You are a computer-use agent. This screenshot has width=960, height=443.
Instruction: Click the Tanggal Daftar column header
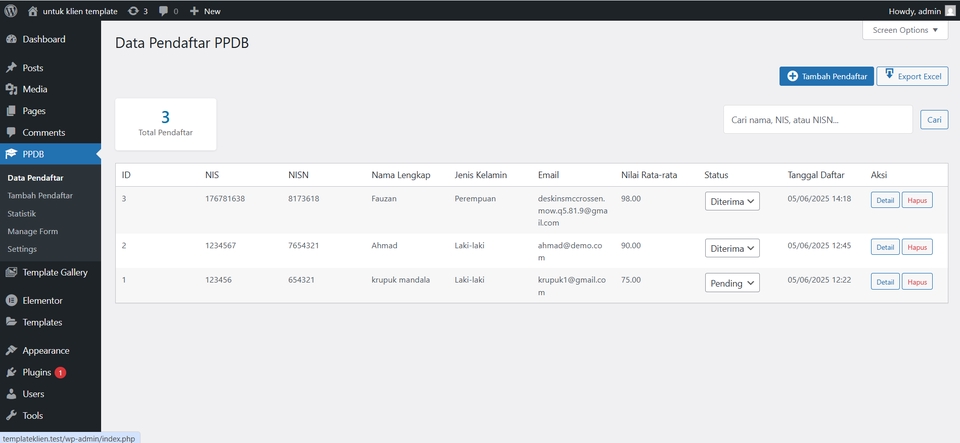pyautogui.click(x=816, y=175)
